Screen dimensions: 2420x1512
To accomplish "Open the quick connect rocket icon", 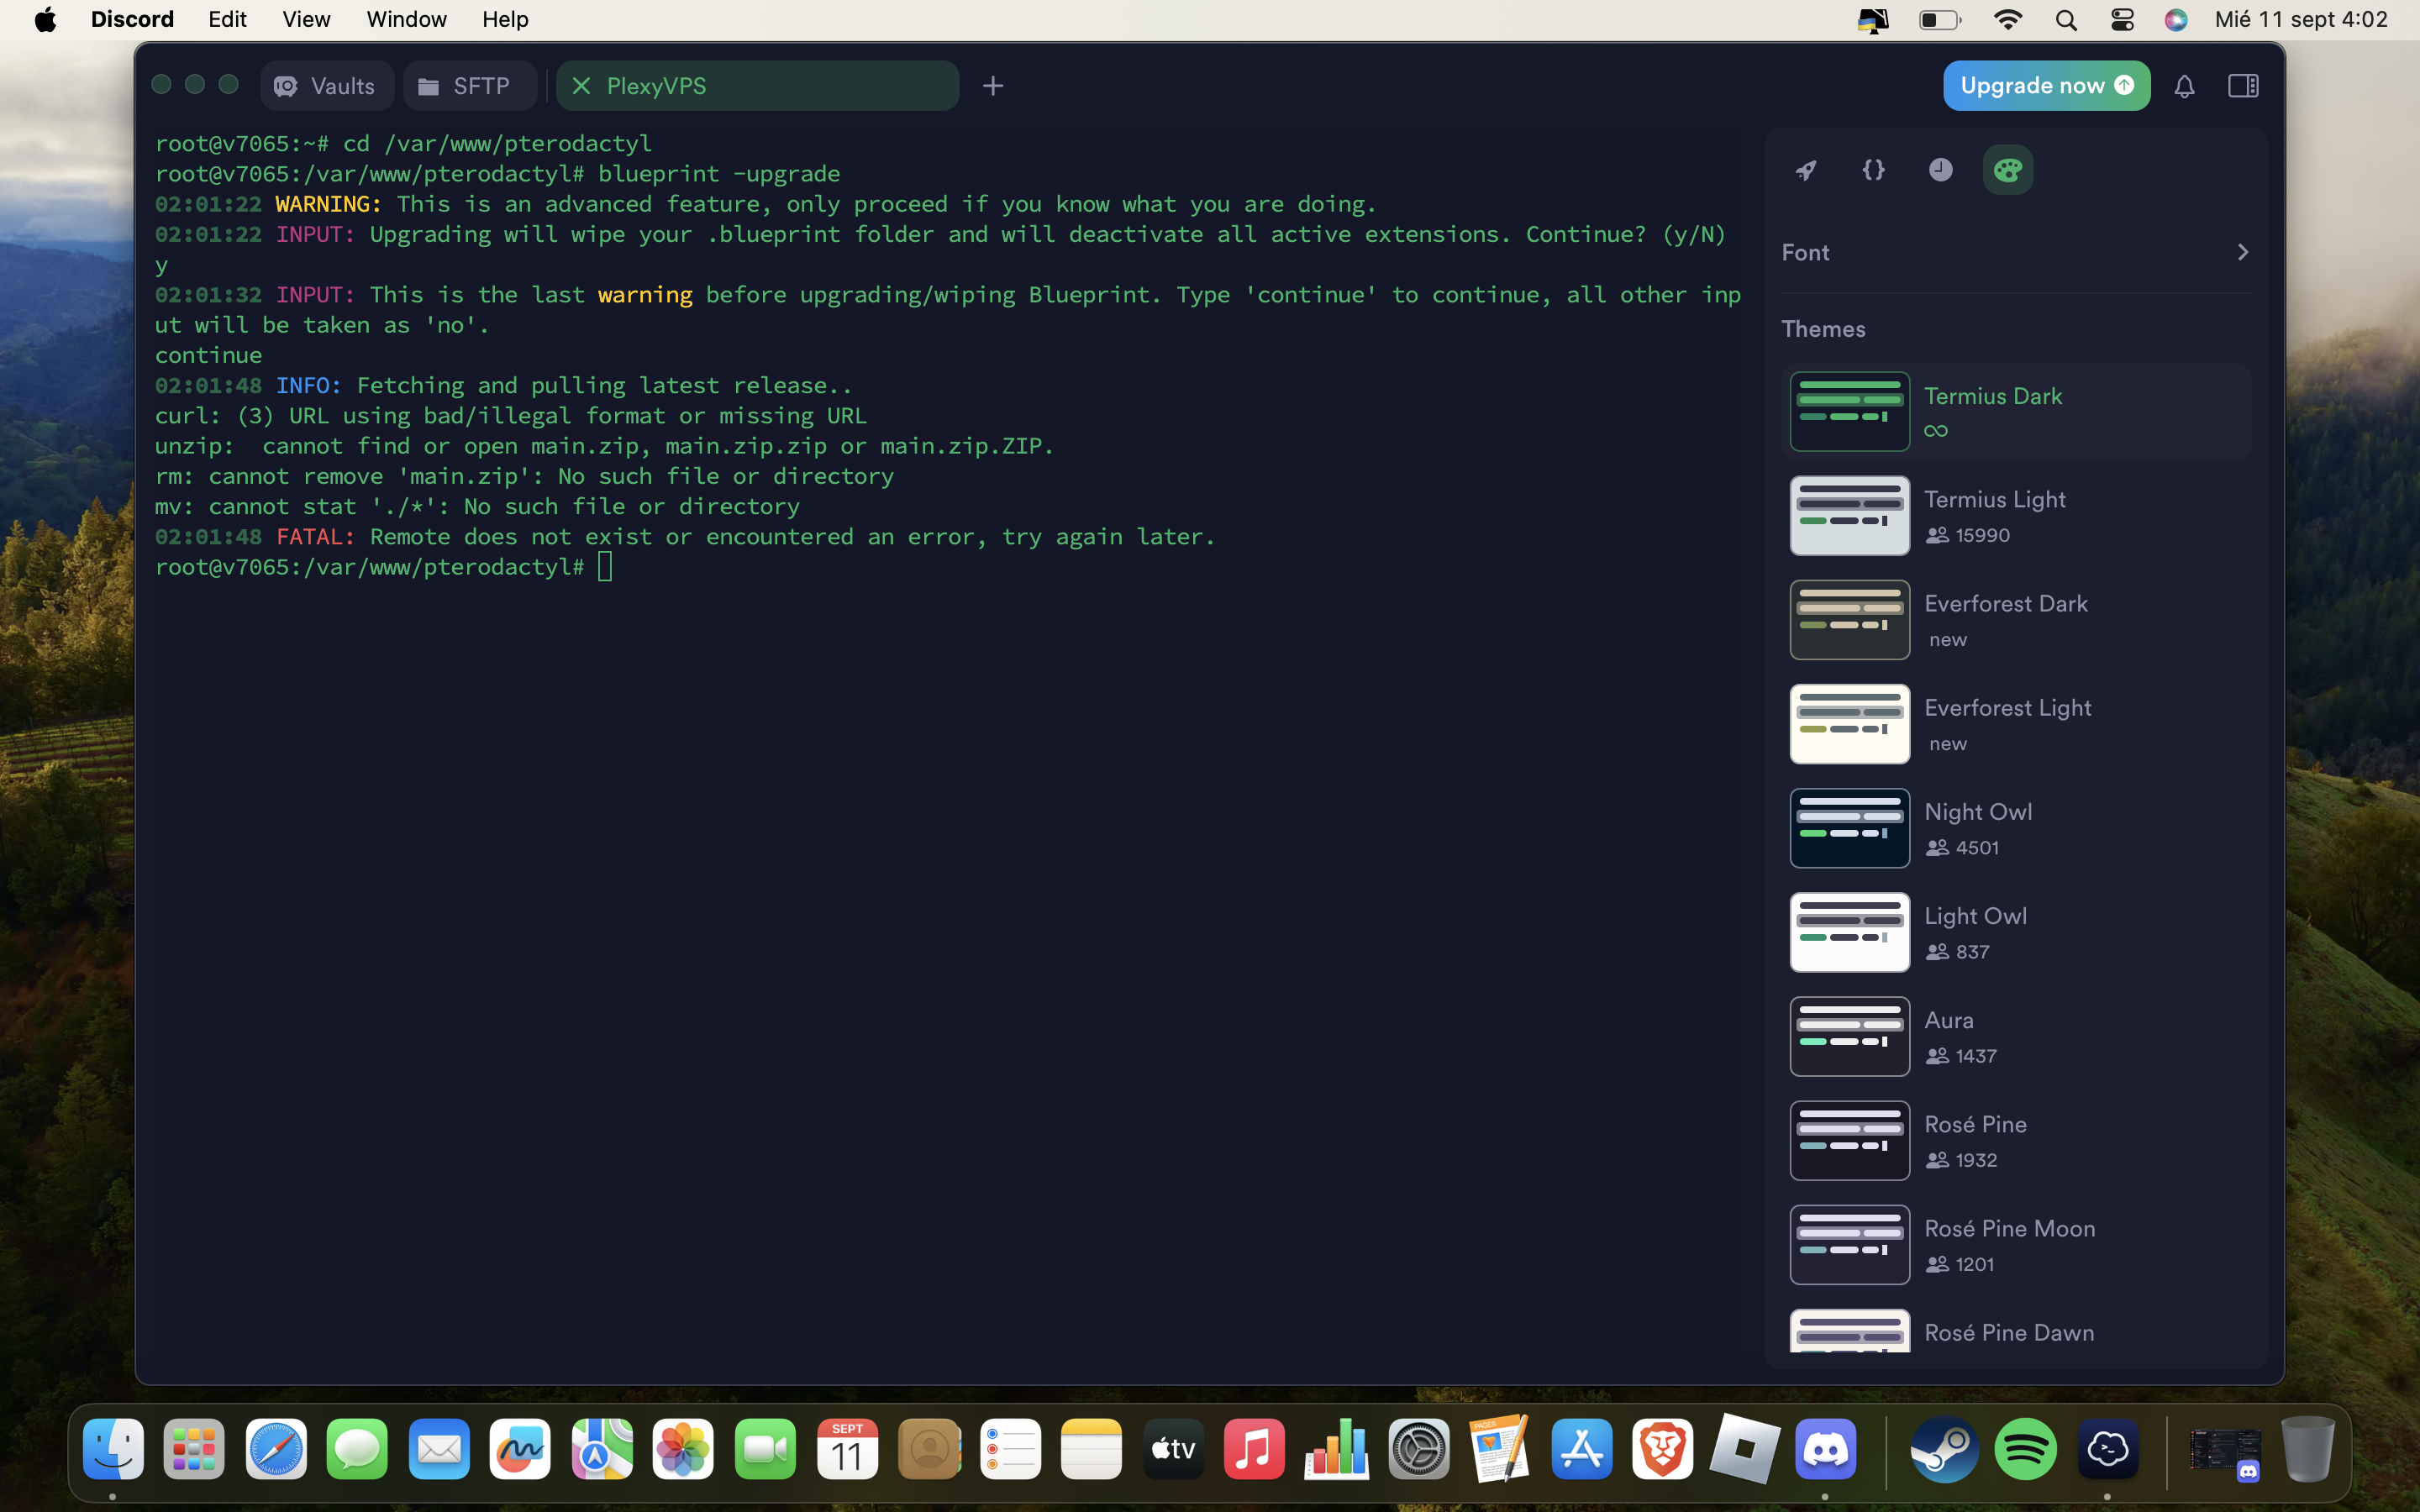I will (1806, 170).
